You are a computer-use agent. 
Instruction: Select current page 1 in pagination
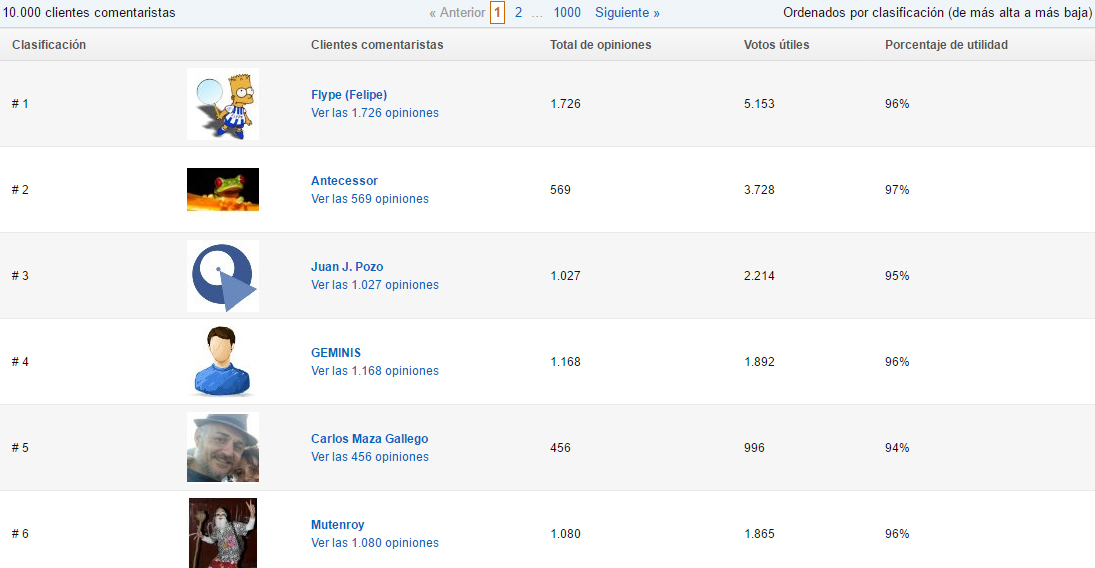click(x=497, y=13)
